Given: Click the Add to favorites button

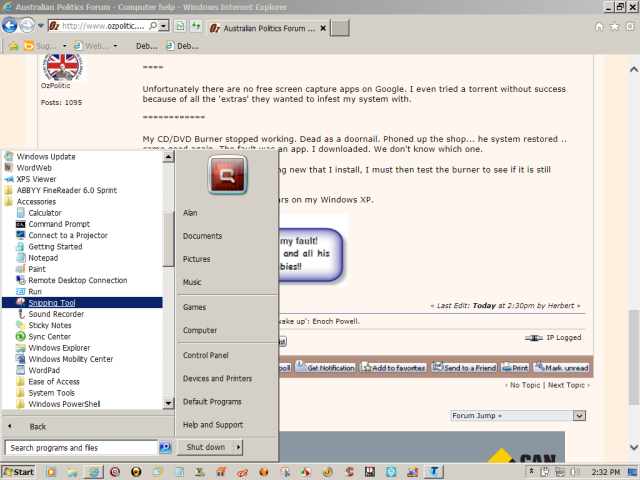Looking at the screenshot, I should tap(394, 368).
